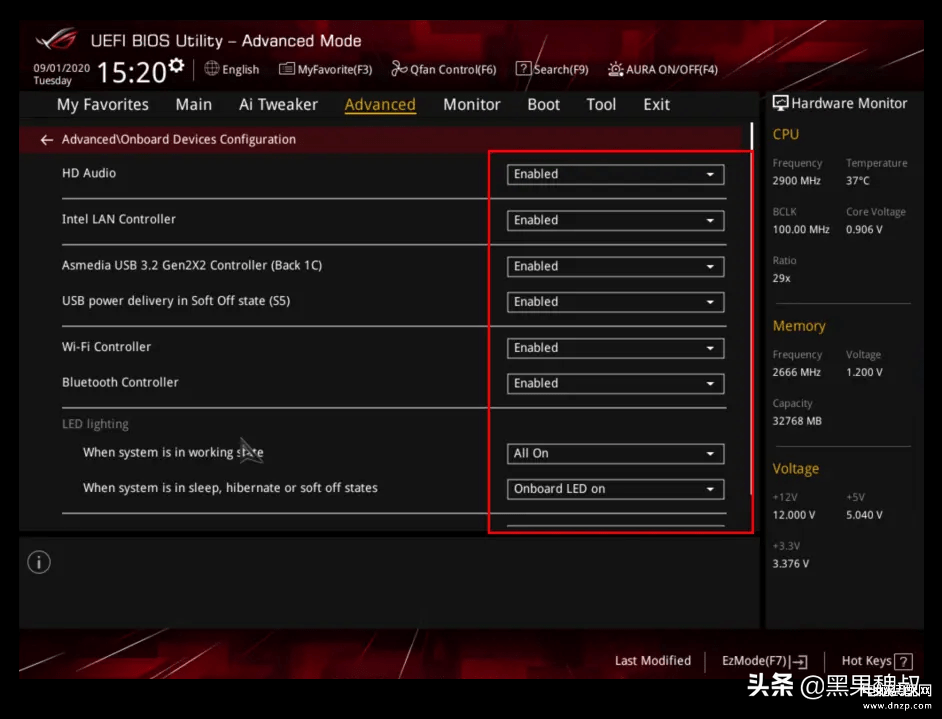Viewport: 942px width, 719px height.
Task: Switch to the Boot tab
Action: tap(544, 105)
